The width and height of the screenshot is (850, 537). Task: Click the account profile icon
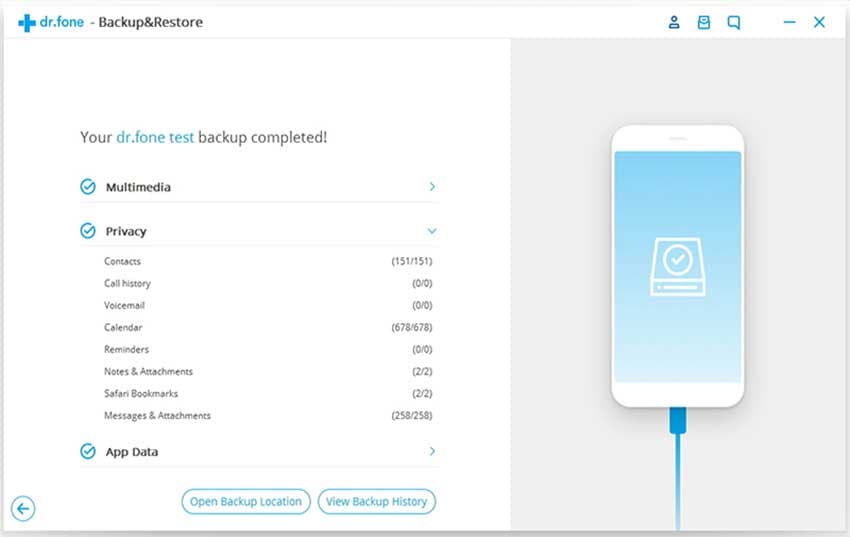click(674, 22)
